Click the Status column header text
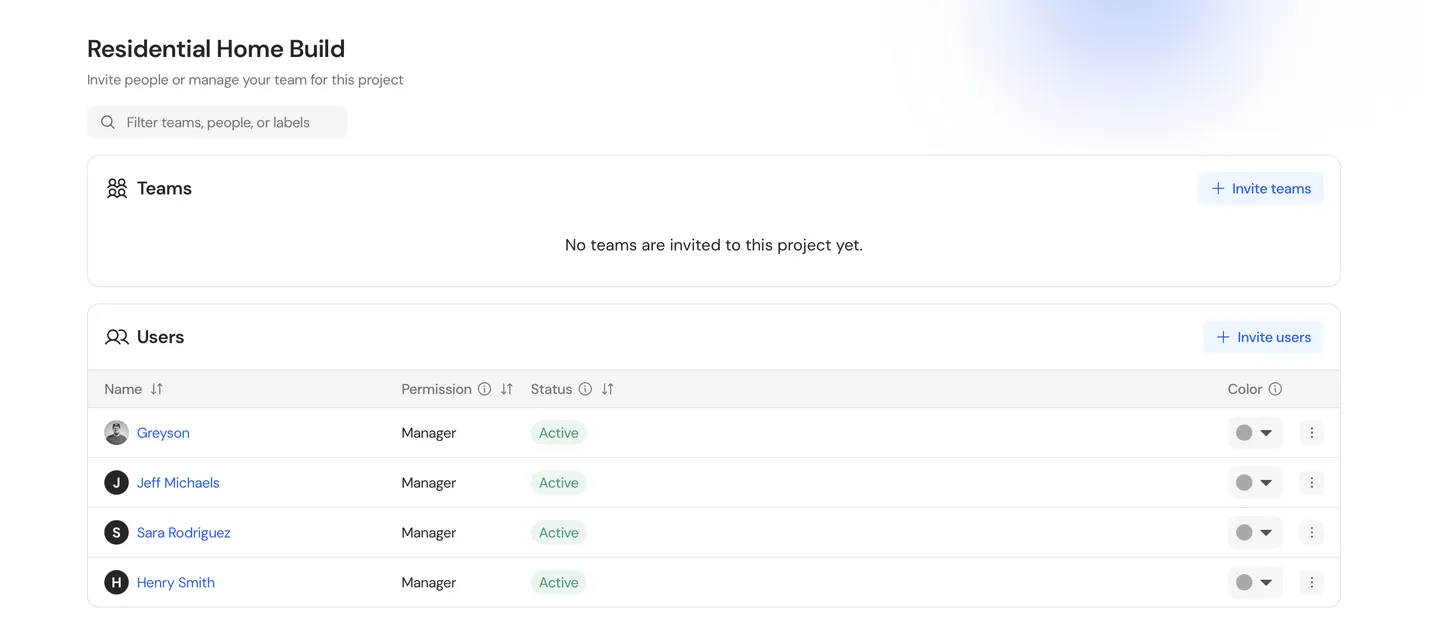 tap(551, 389)
